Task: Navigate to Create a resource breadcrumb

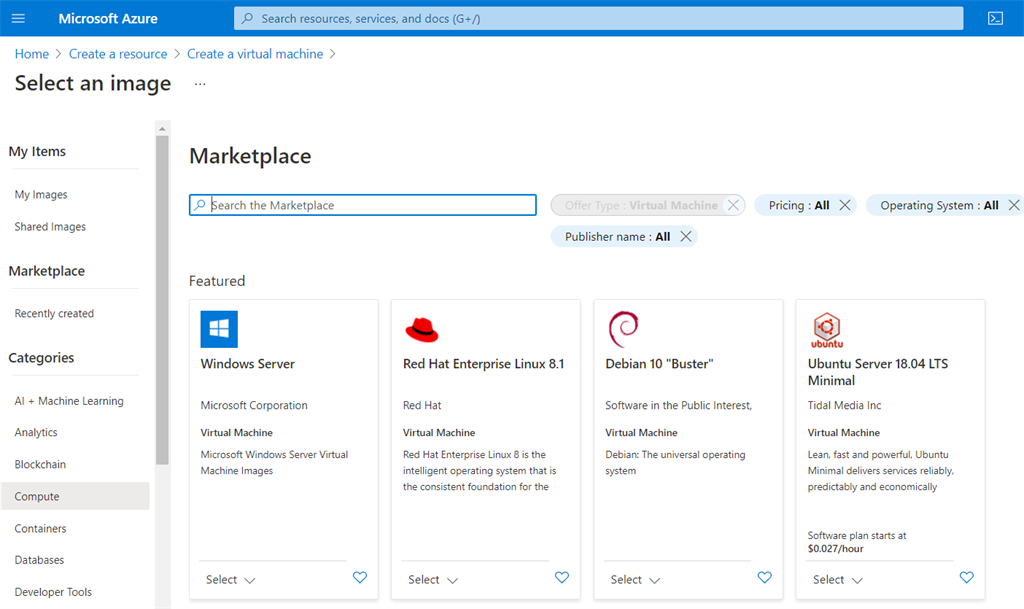Action: 118,54
